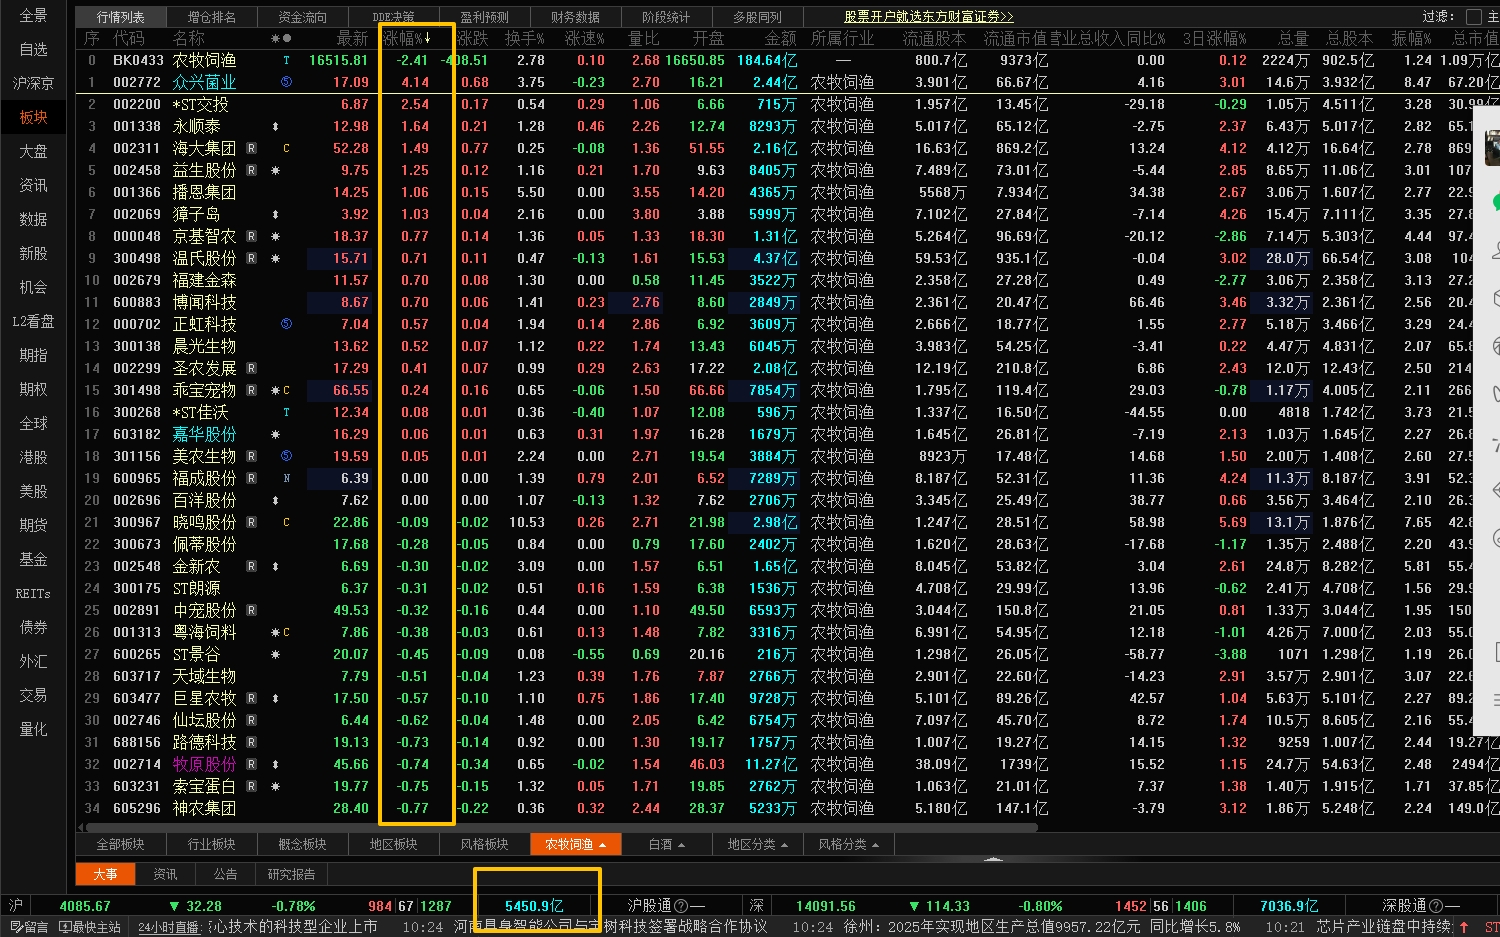Sort by the 3日涨幅% column header
The image size is (1500, 937).
click(1214, 38)
